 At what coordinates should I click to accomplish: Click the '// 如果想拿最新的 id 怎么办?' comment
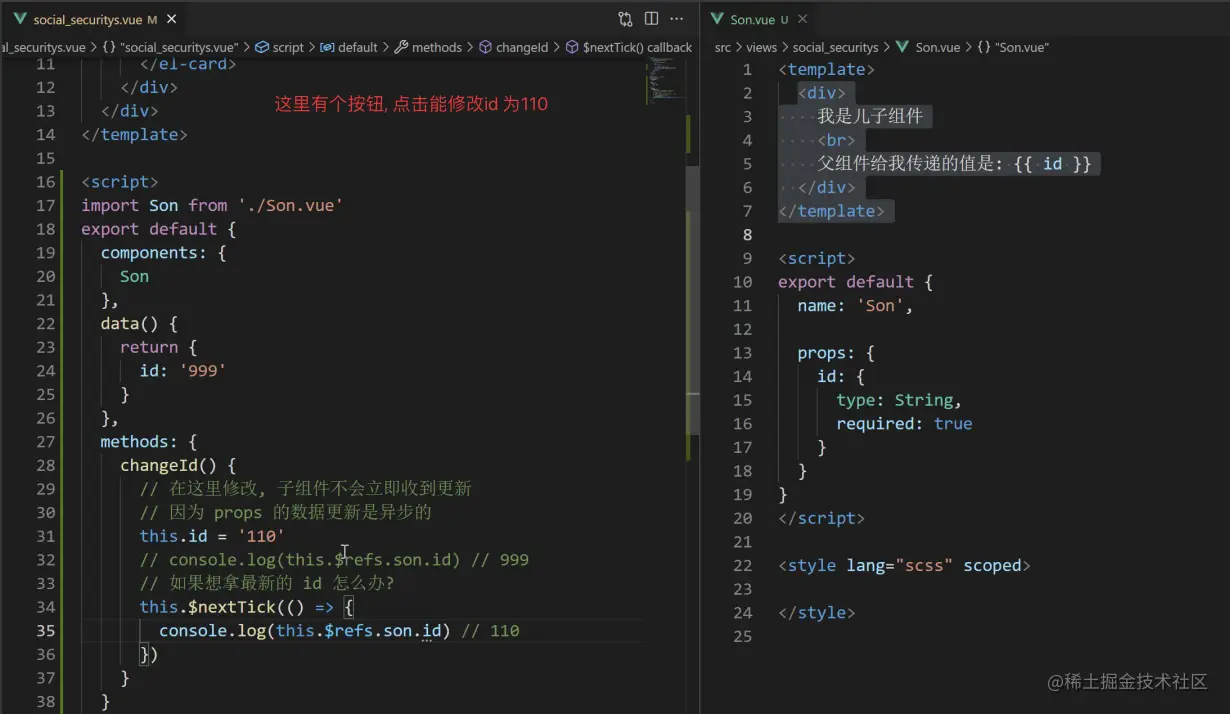(x=267, y=583)
